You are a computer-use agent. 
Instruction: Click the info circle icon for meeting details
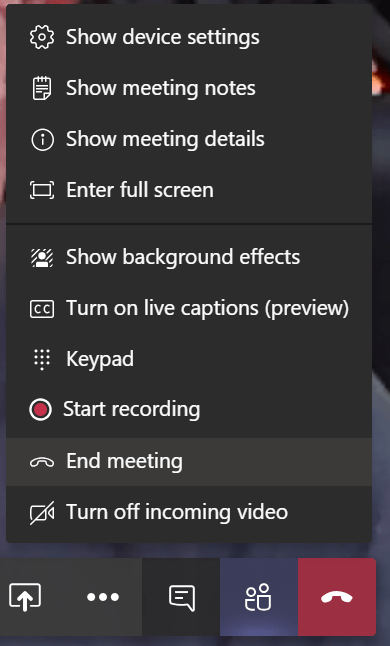[42, 139]
